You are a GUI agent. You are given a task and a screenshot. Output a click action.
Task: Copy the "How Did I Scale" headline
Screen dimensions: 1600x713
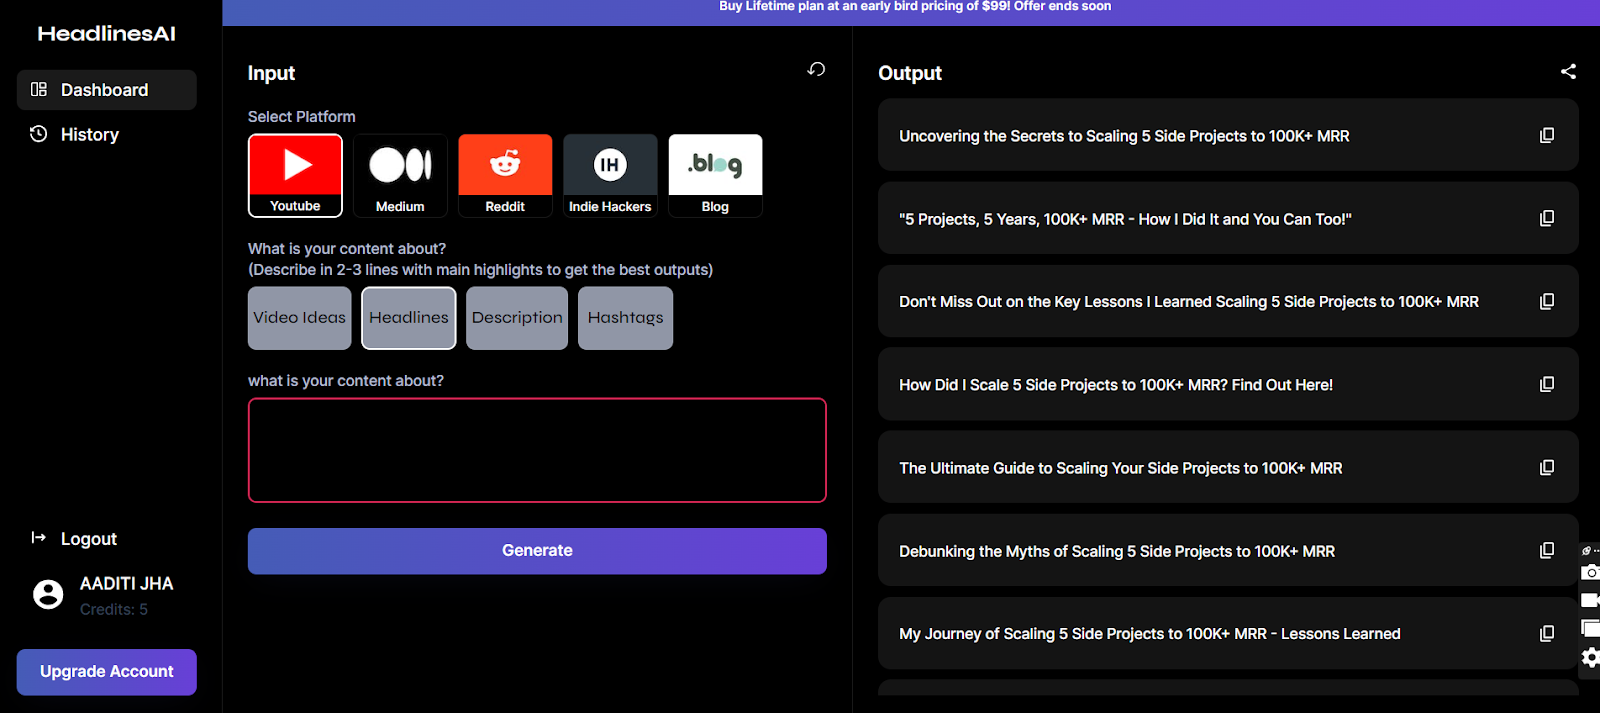(1547, 384)
